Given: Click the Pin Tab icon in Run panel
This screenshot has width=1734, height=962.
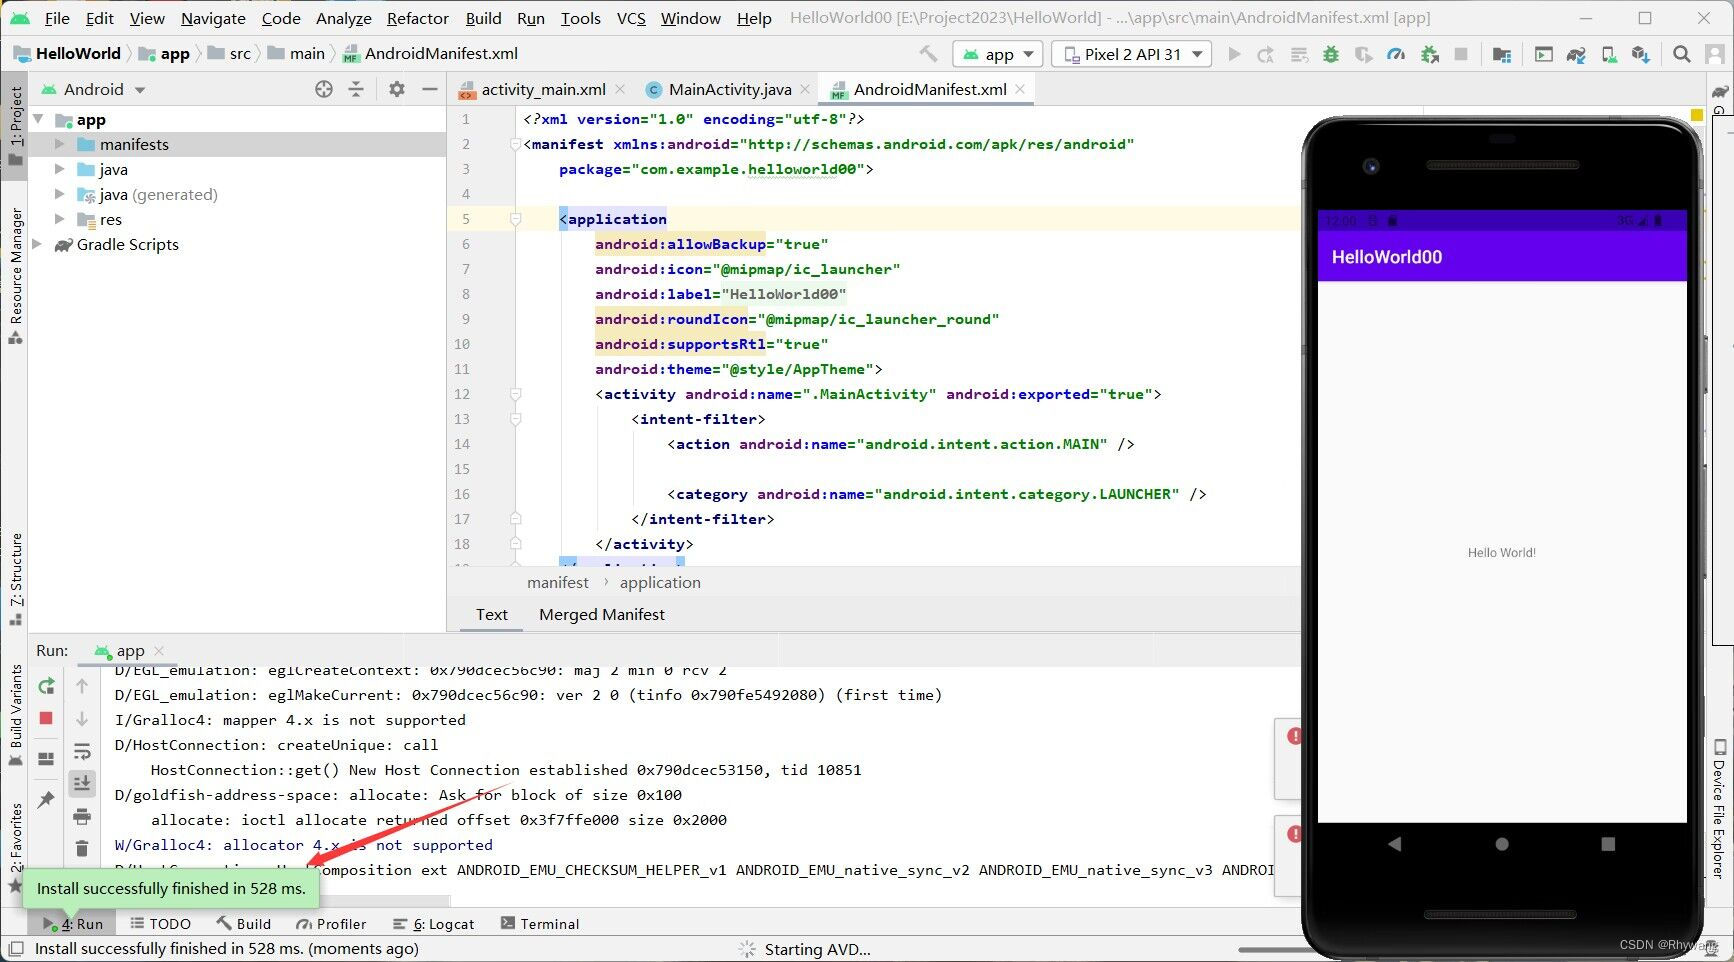Looking at the screenshot, I should 46,799.
